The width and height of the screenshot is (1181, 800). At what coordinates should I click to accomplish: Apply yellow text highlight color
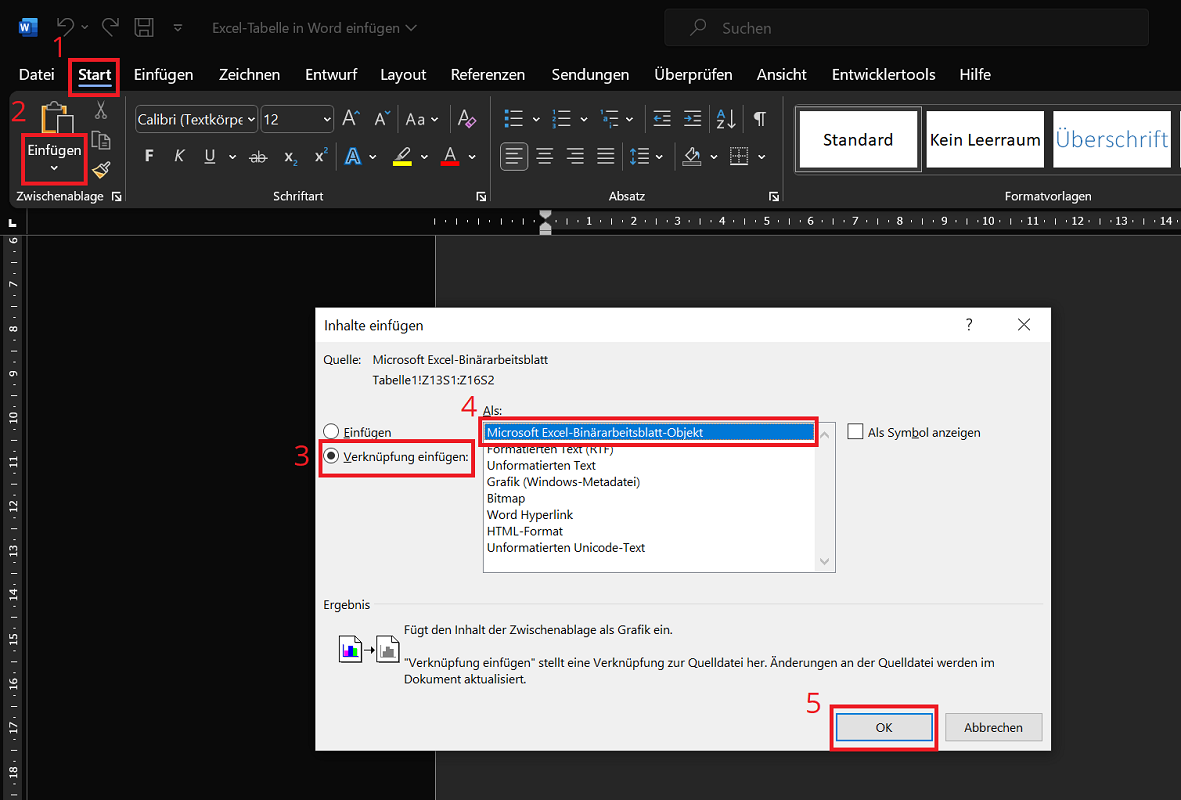pyautogui.click(x=403, y=157)
